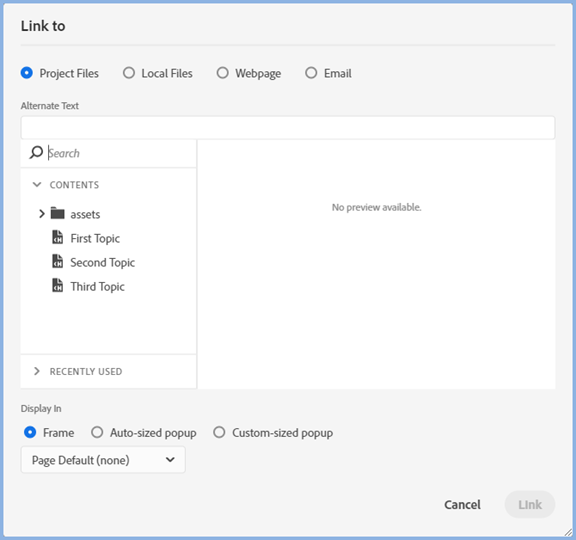Click the Third Topic file icon
The width and height of the screenshot is (576, 540).
(x=57, y=285)
